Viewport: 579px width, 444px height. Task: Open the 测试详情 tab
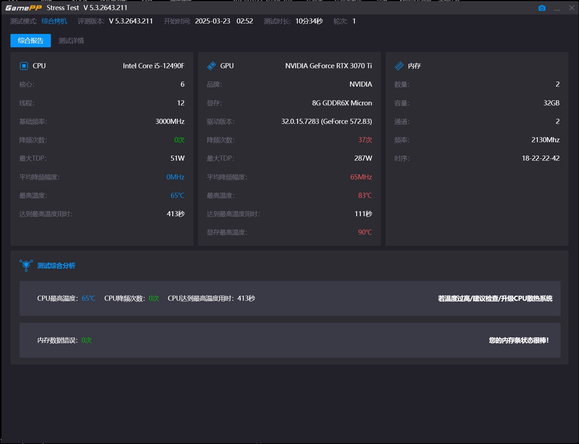pyautogui.click(x=71, y=41)
